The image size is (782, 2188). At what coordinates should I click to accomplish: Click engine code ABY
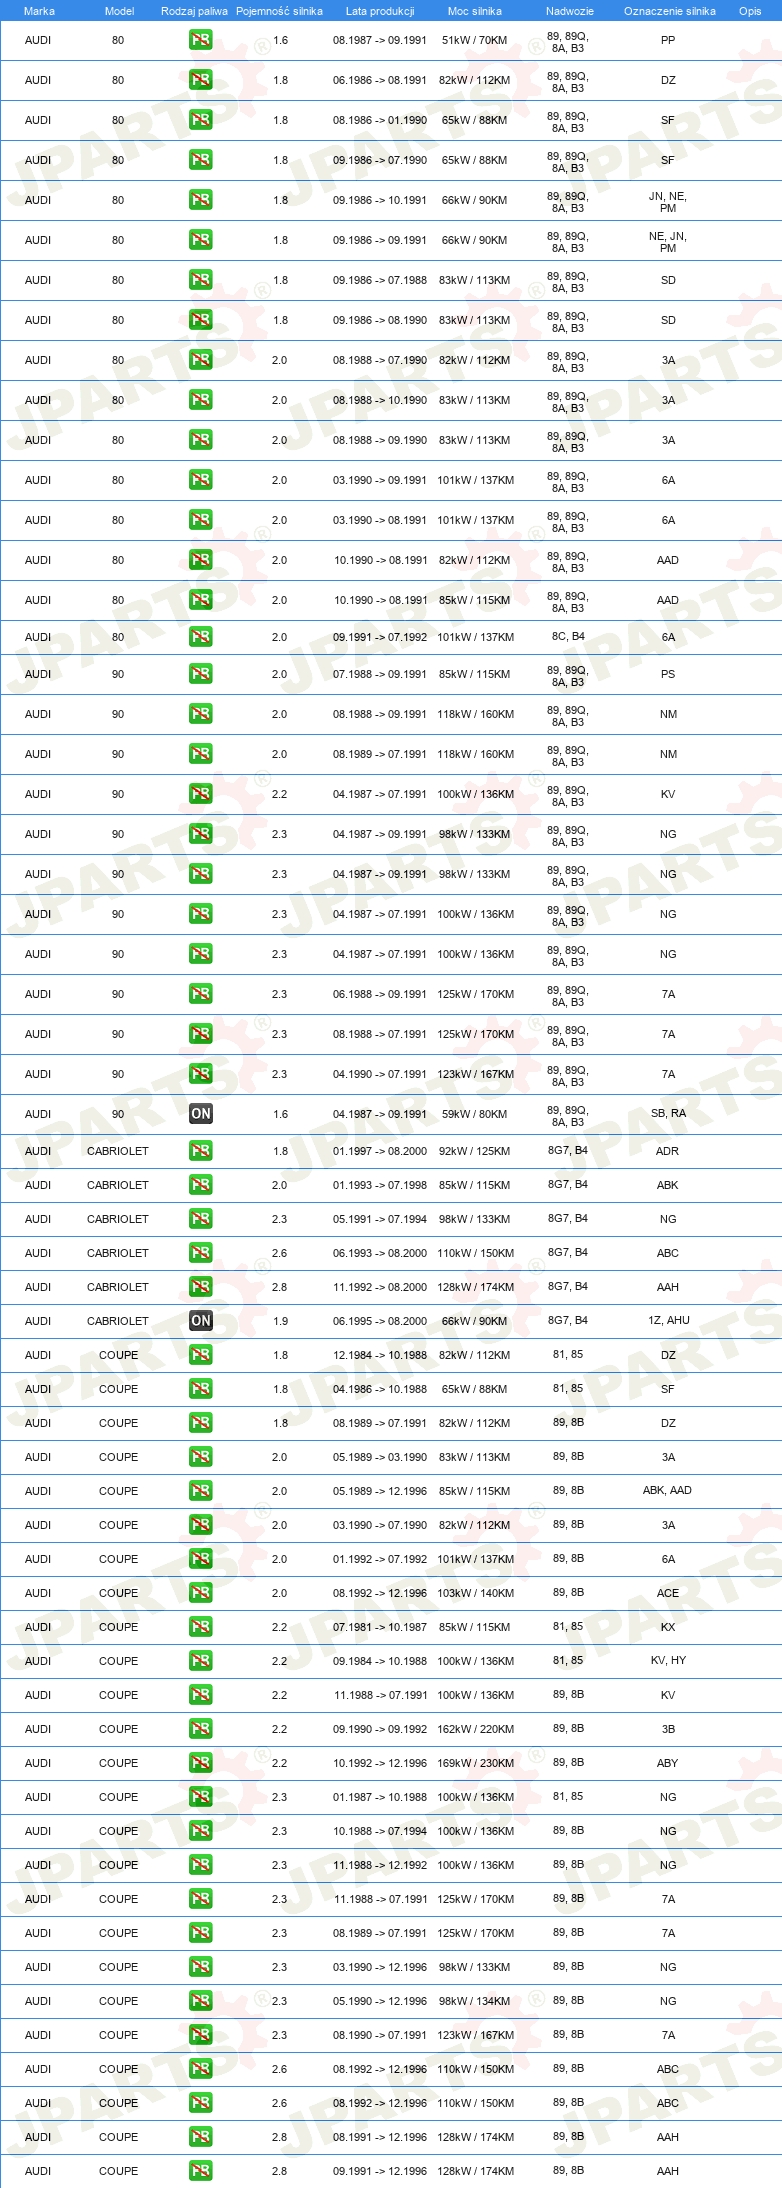(x=668, y=1763)
